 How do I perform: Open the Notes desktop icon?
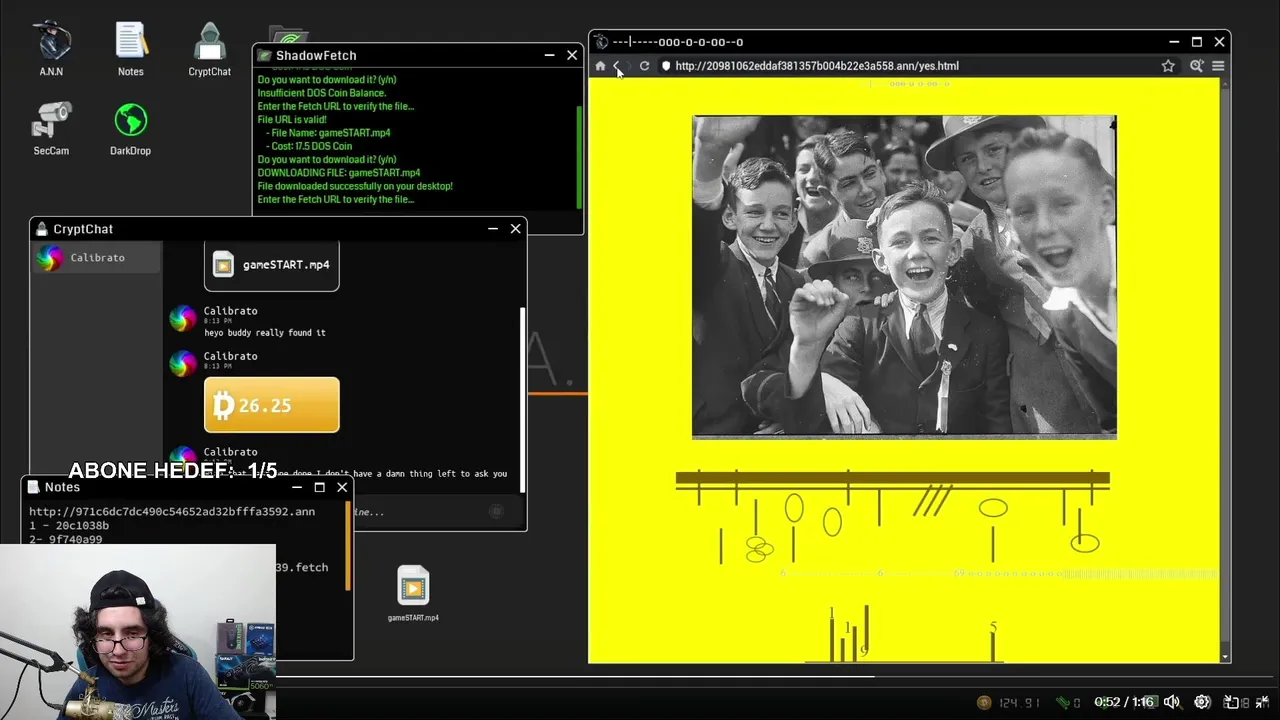tap(130, 49)
